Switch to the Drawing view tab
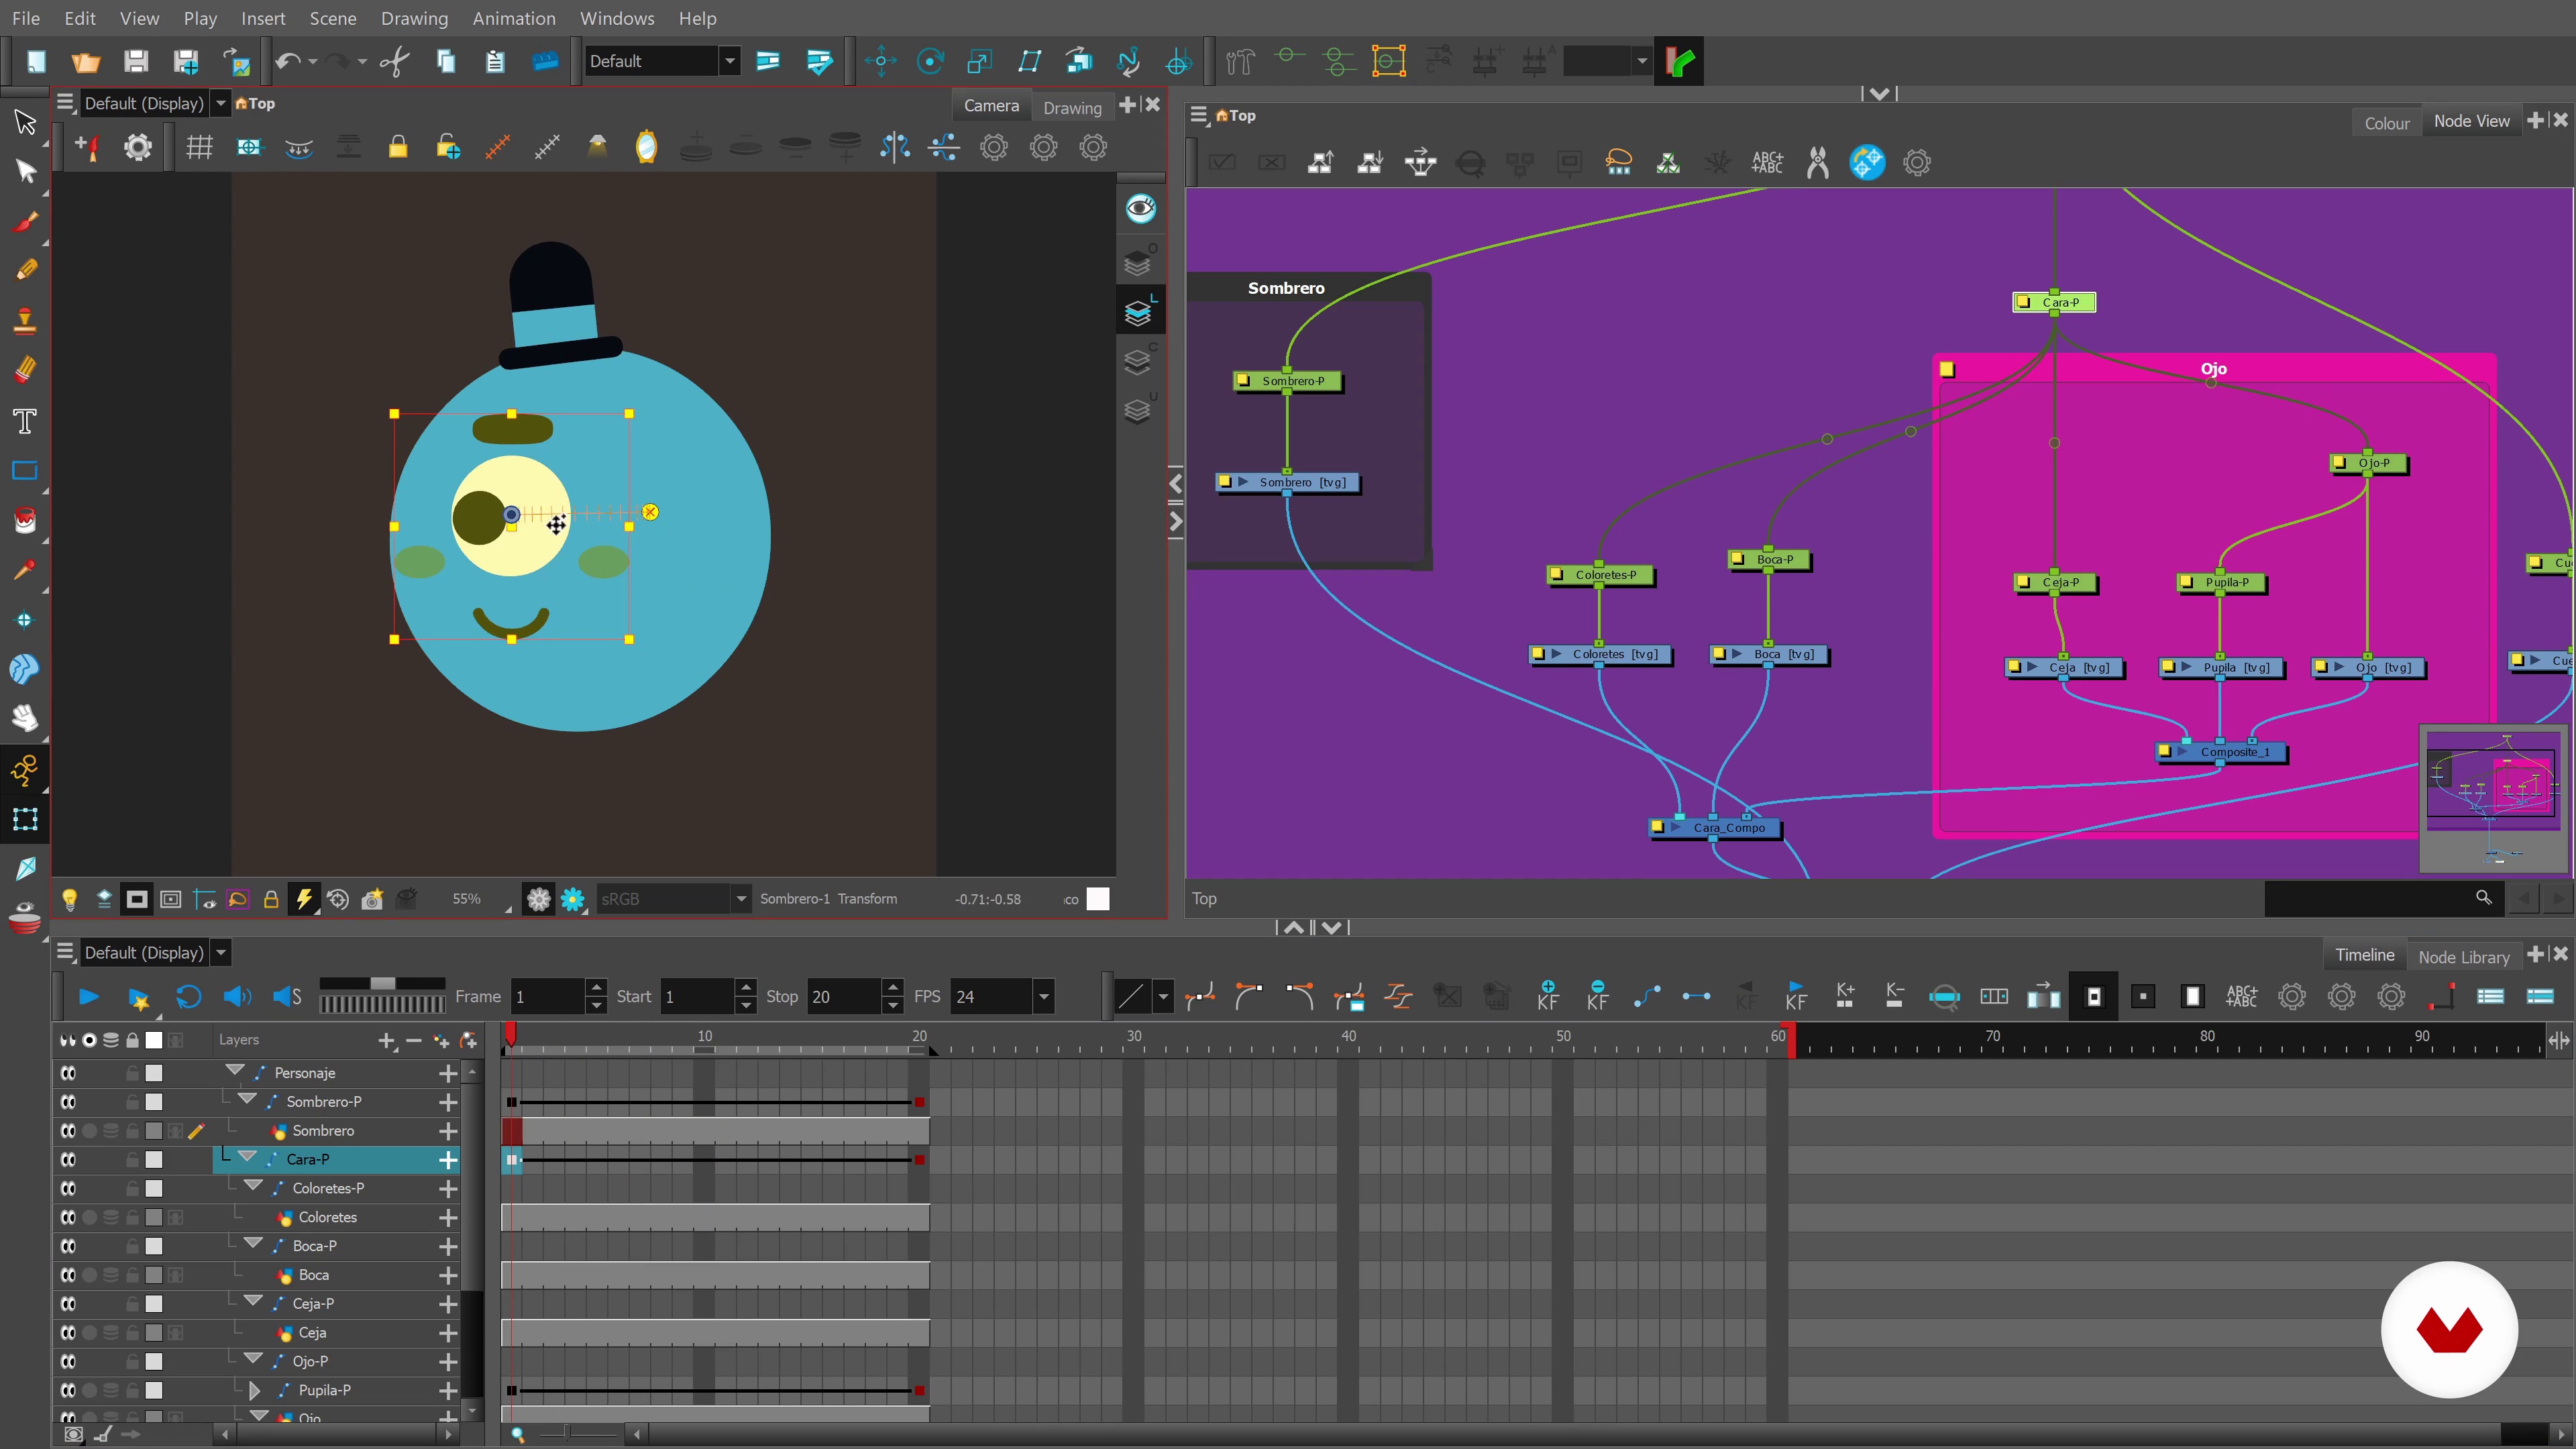Screen dimensions: 2576x1449 coord(1072,107)
